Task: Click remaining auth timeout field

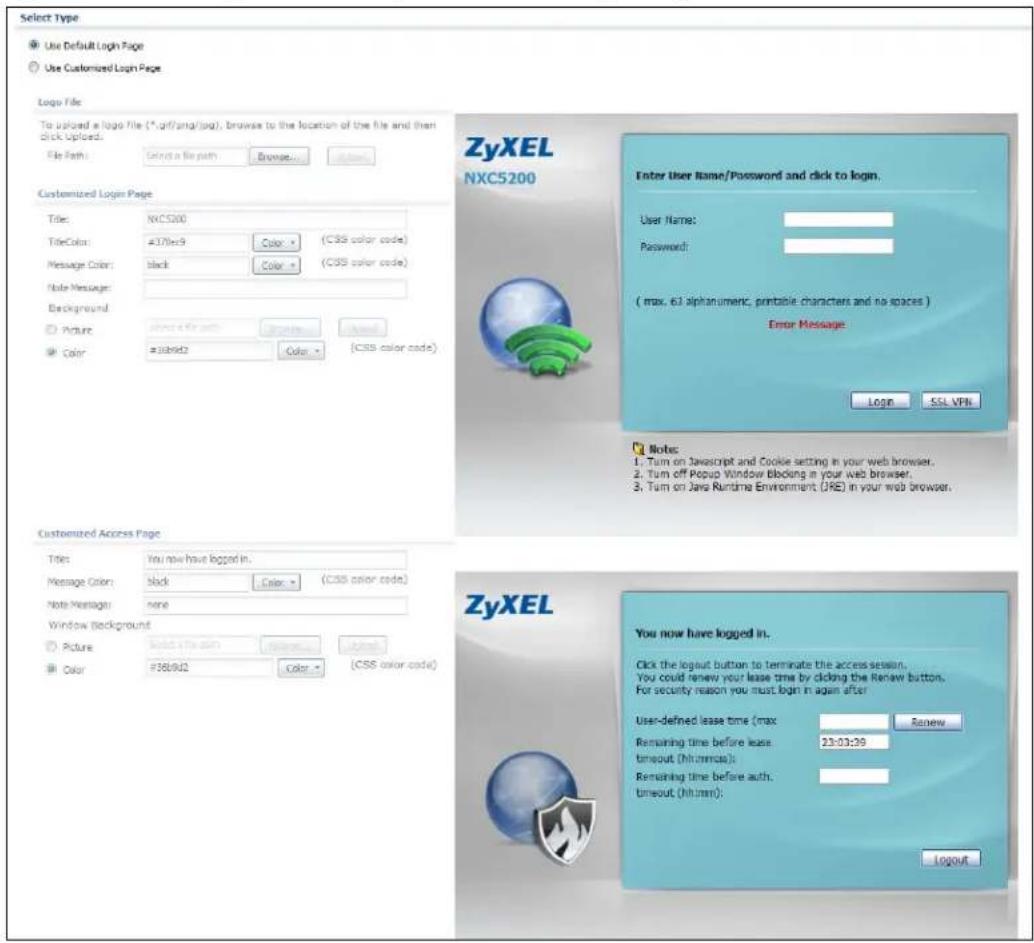Action: (x=854, y=776)
